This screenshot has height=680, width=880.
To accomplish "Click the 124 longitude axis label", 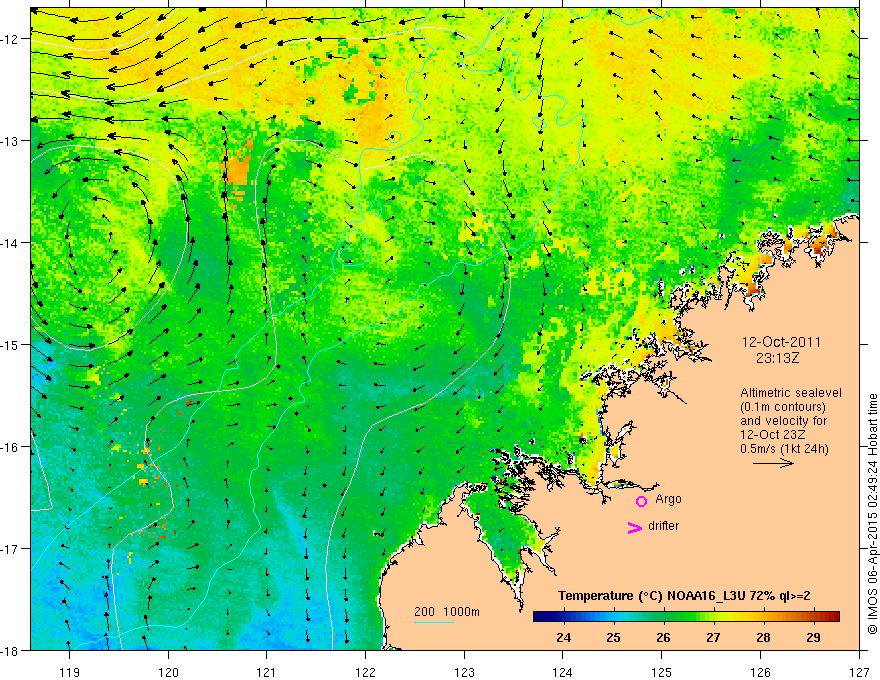I will [x=563, y=672].
